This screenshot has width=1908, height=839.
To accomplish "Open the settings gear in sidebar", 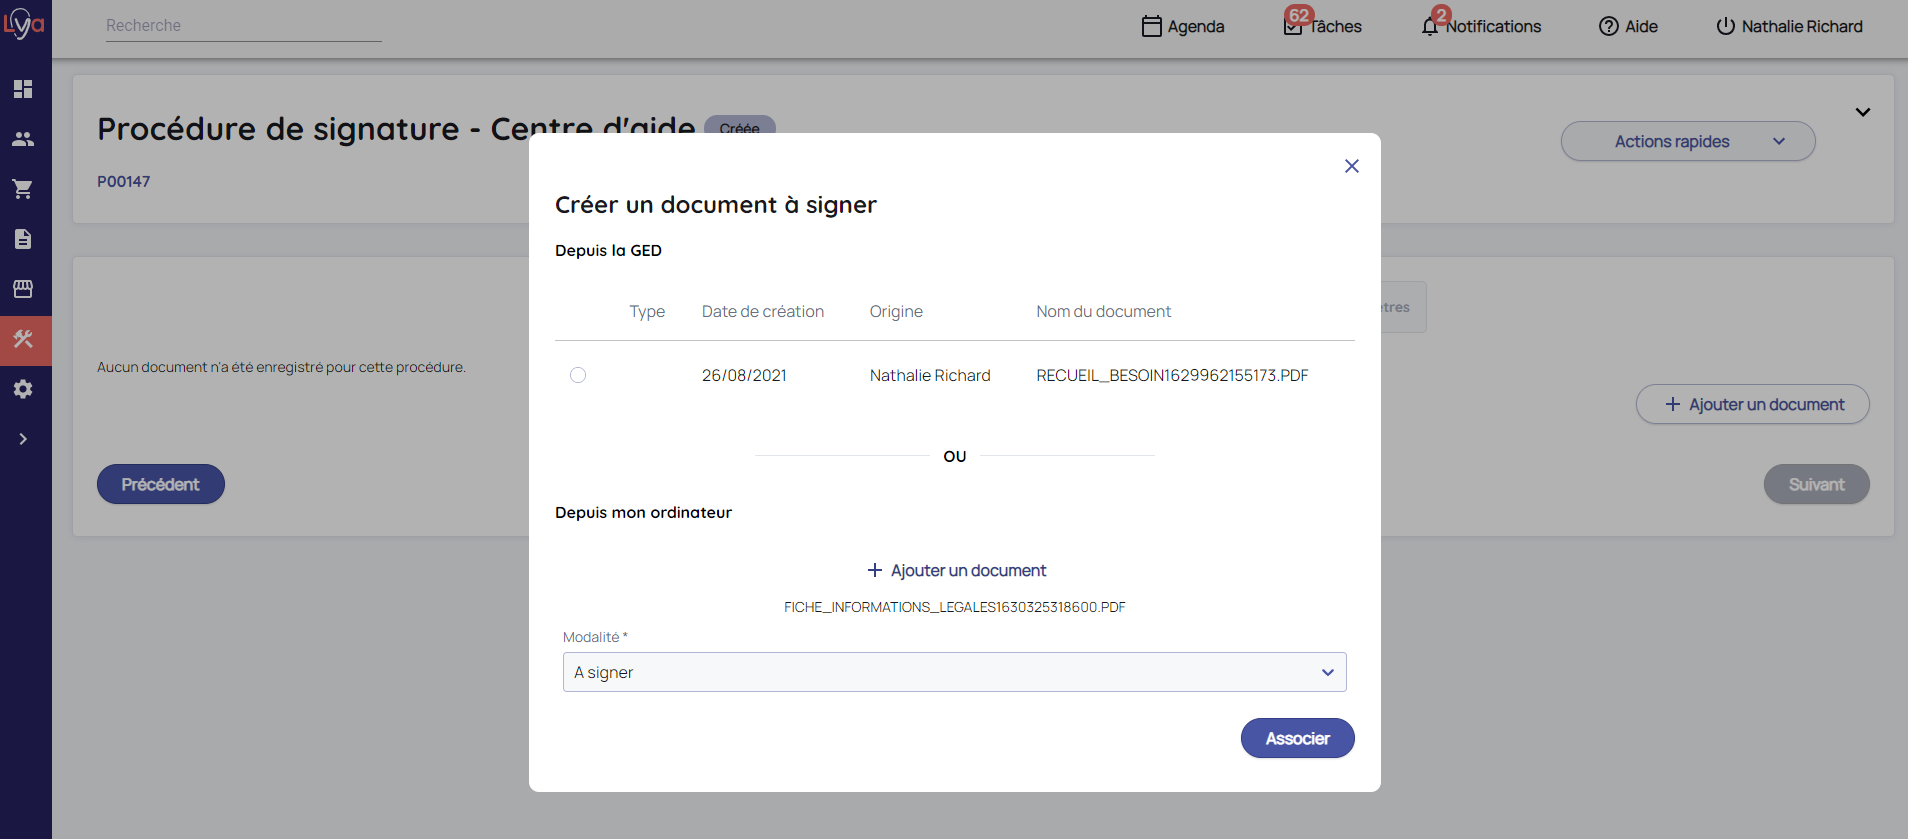I will tap(23, 389).
